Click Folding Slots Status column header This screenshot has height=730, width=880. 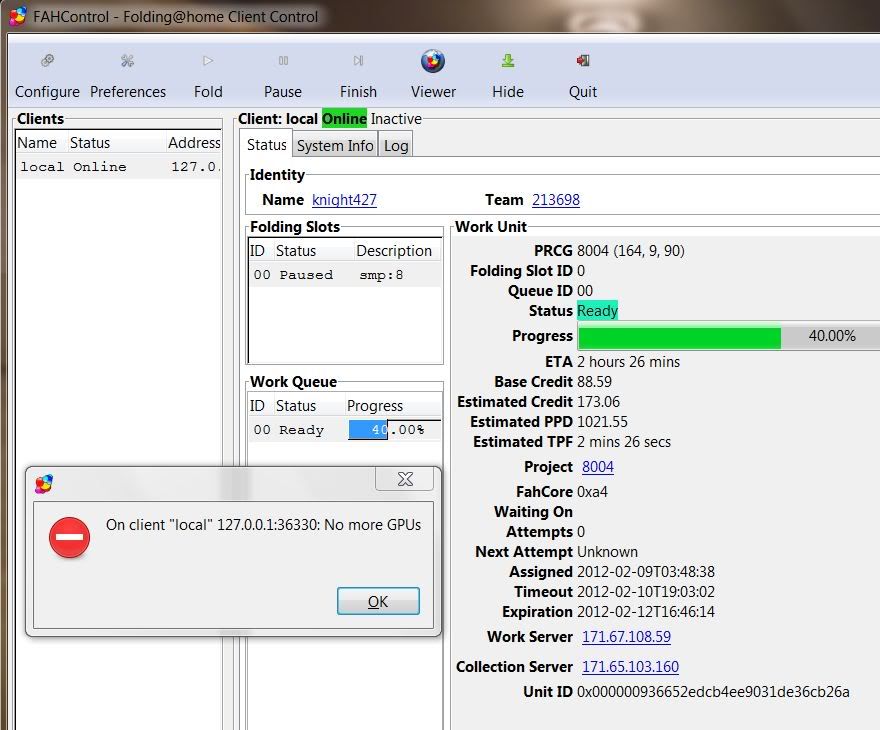pyautogui.click(x=312, y=251)
